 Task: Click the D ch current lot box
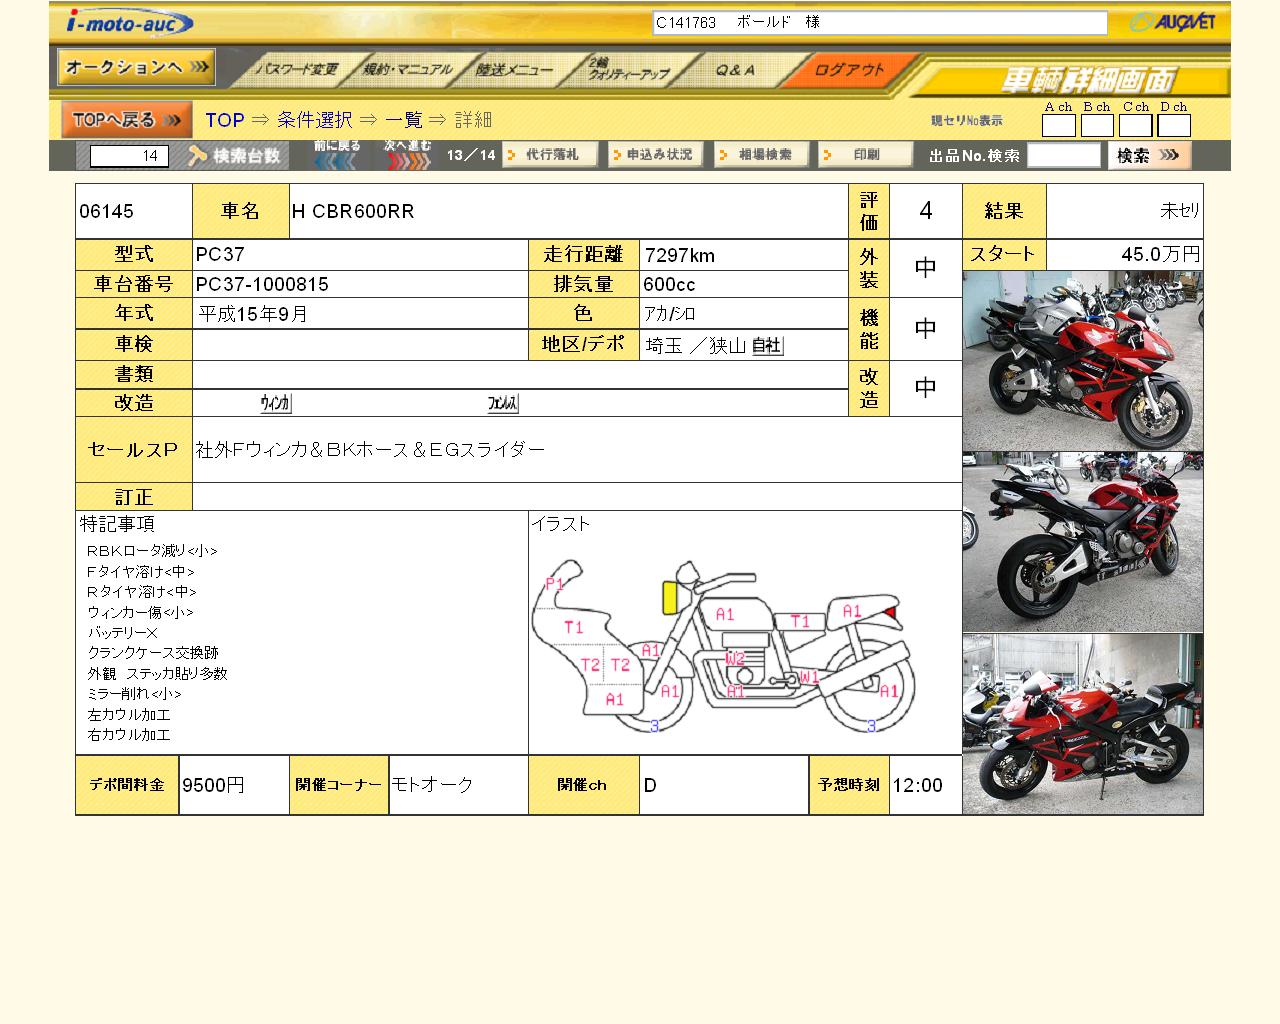coord(1174,125)
